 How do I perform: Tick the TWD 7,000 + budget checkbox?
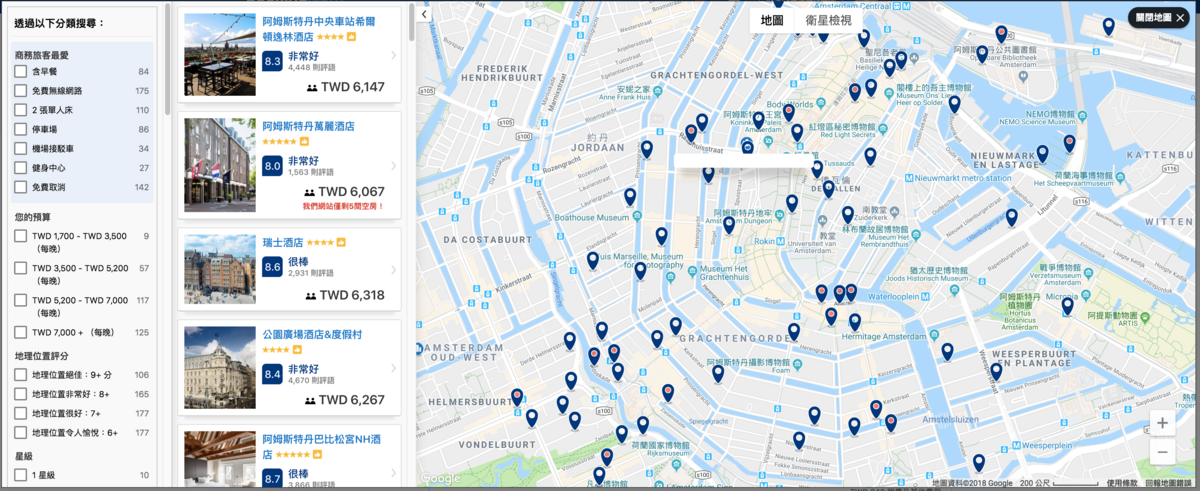[x=20, y=333]
